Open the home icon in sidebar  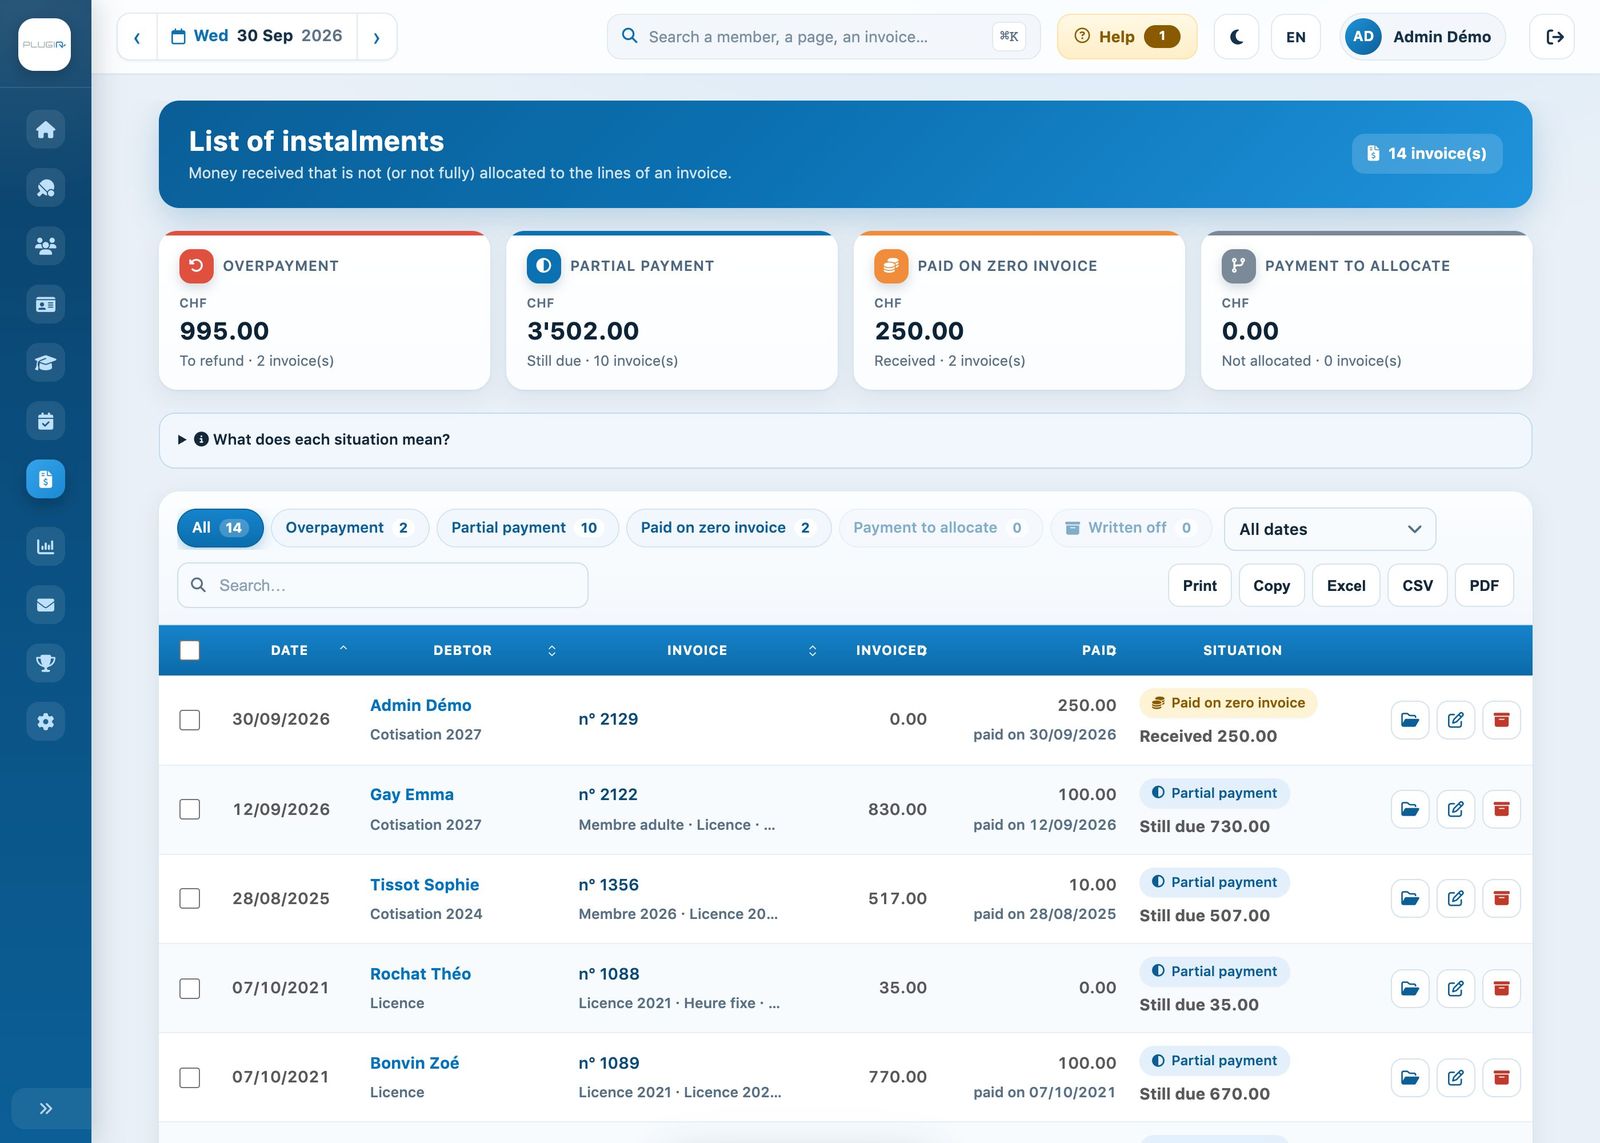(x=45, y=129)
